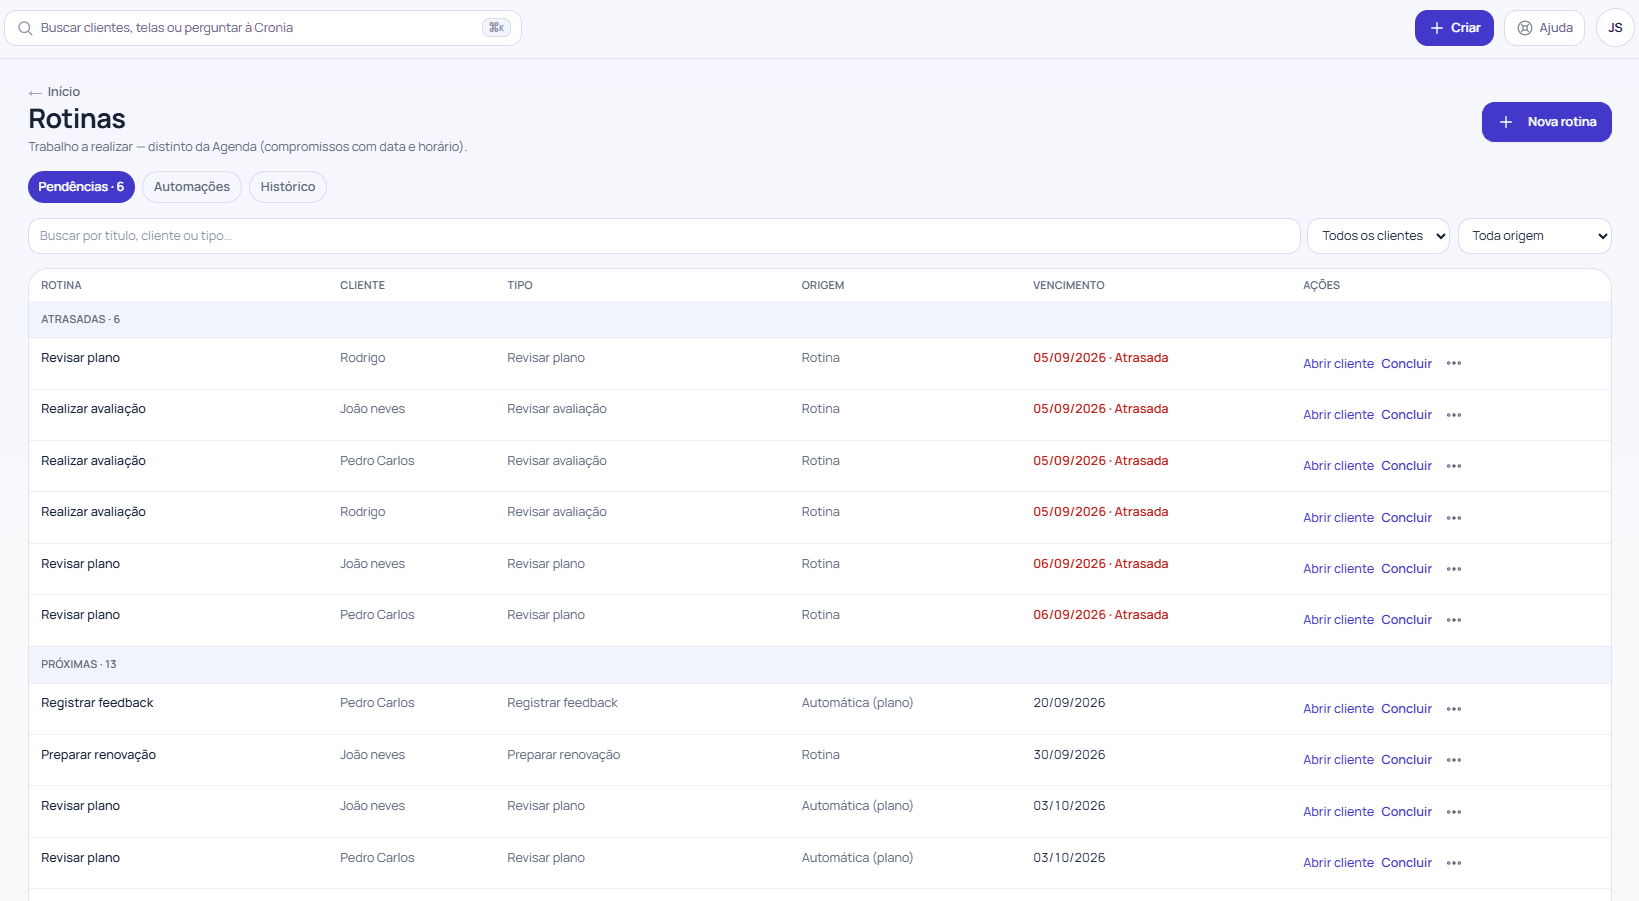Click the ORIGEM column header

coord(822,286)
